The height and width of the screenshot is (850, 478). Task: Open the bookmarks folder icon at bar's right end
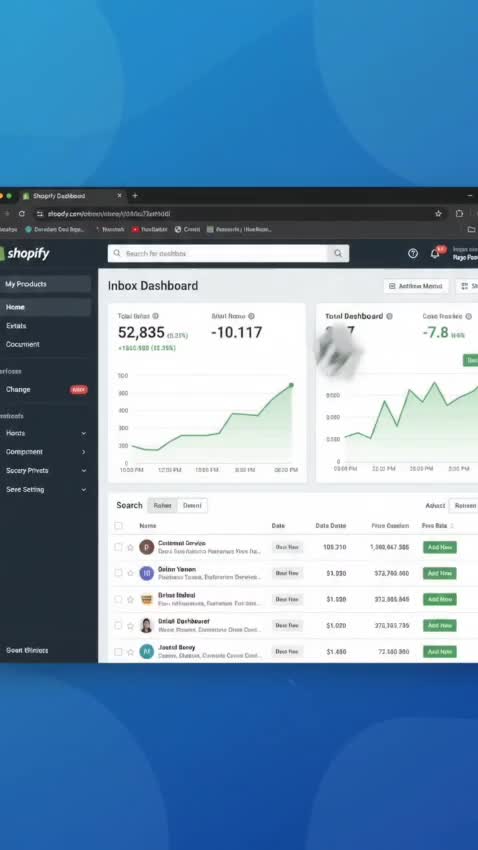click(471, 229)
